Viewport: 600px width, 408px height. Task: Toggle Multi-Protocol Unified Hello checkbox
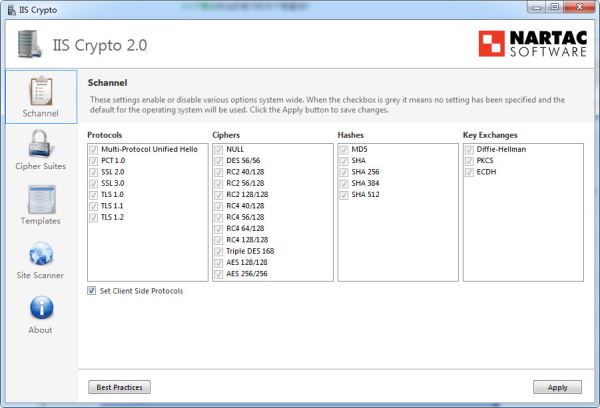point(93,150)
